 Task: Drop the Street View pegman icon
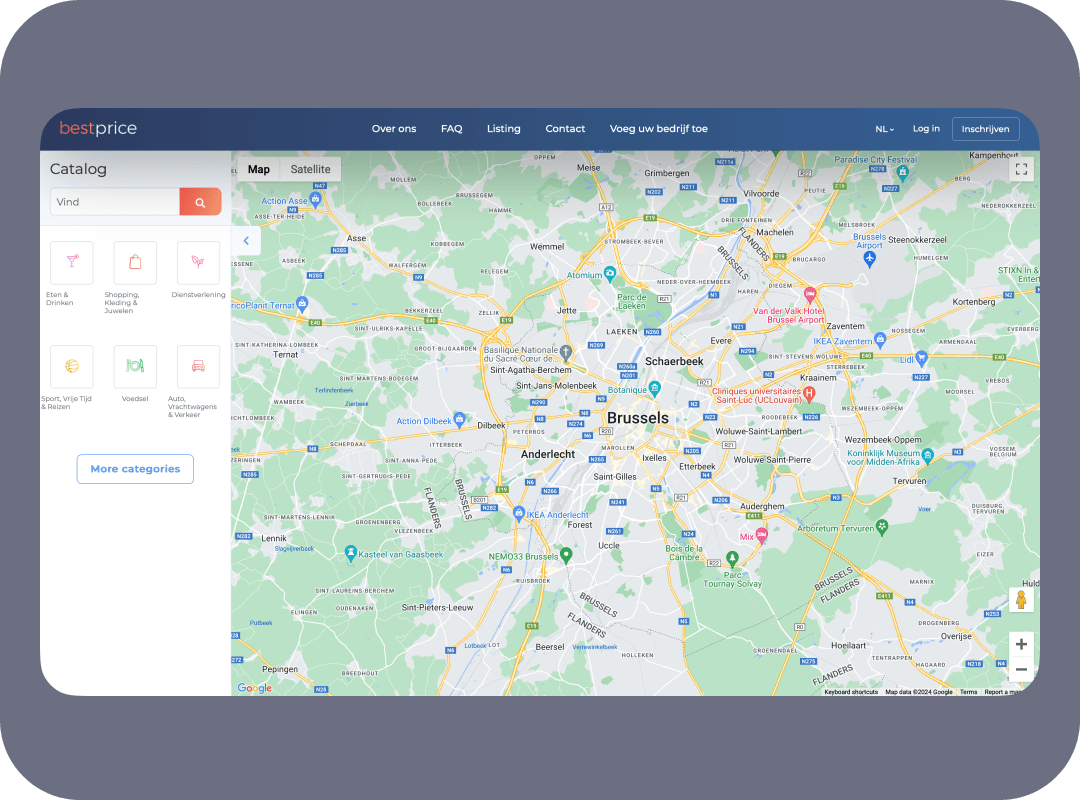coord(1021,600)
